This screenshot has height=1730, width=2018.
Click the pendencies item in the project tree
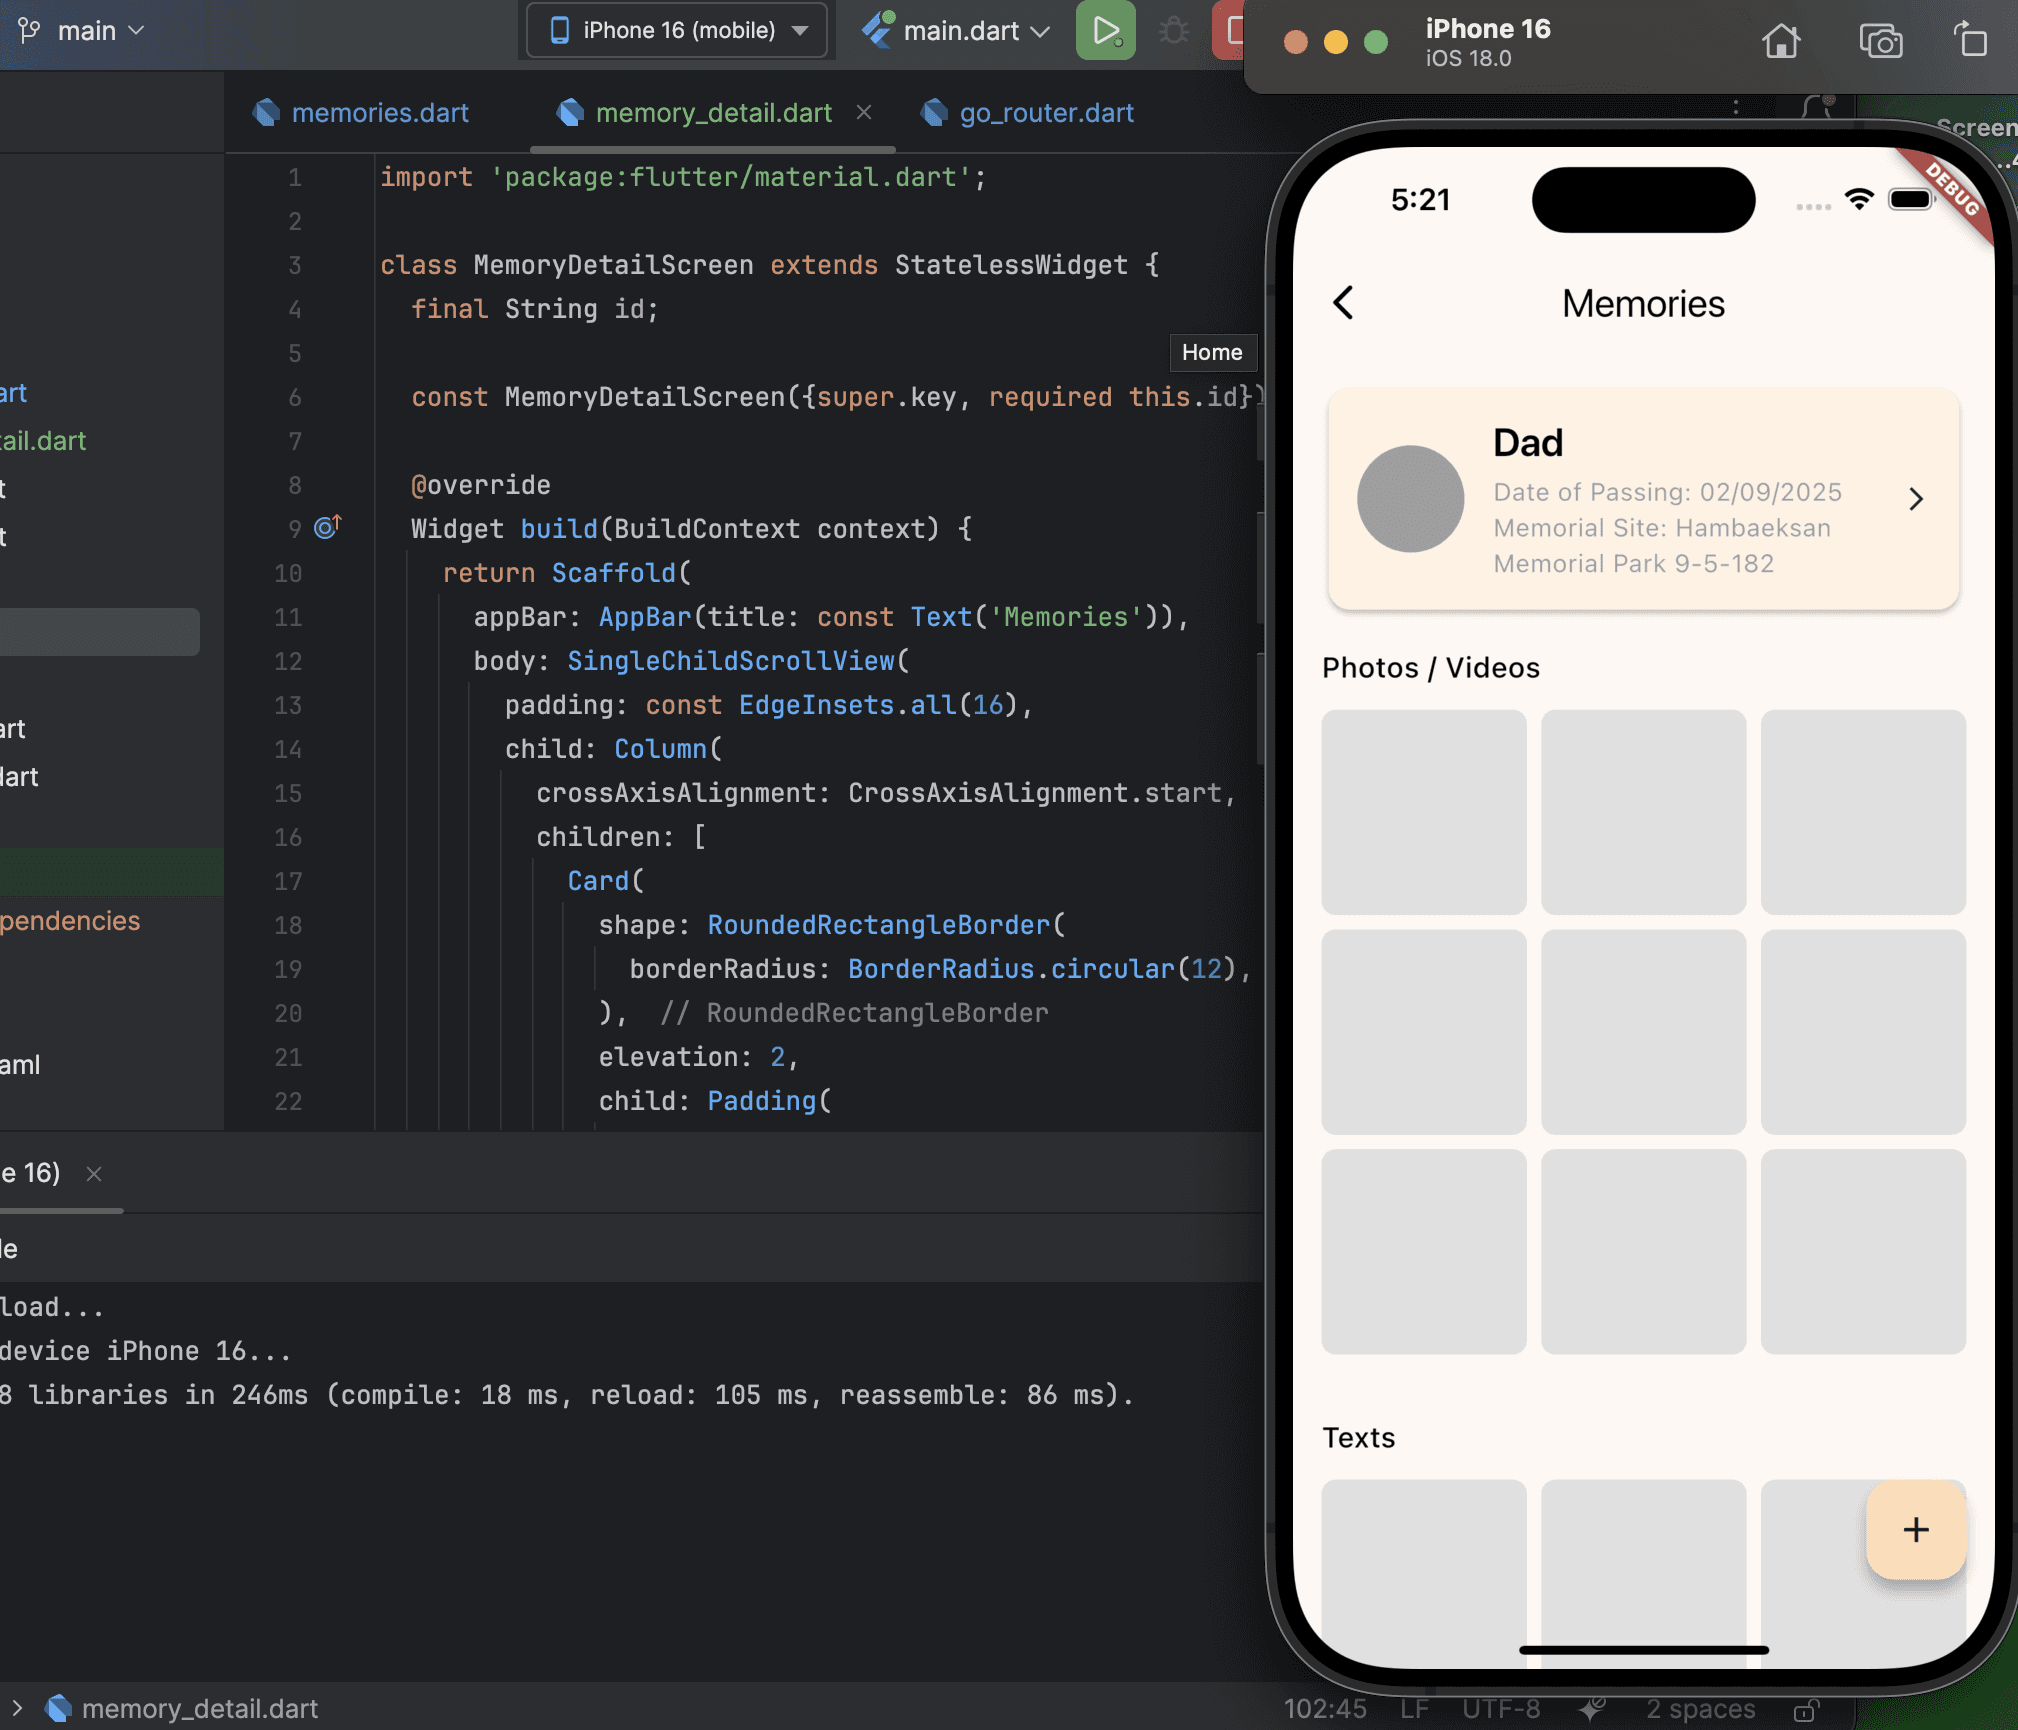coord(70,921)
